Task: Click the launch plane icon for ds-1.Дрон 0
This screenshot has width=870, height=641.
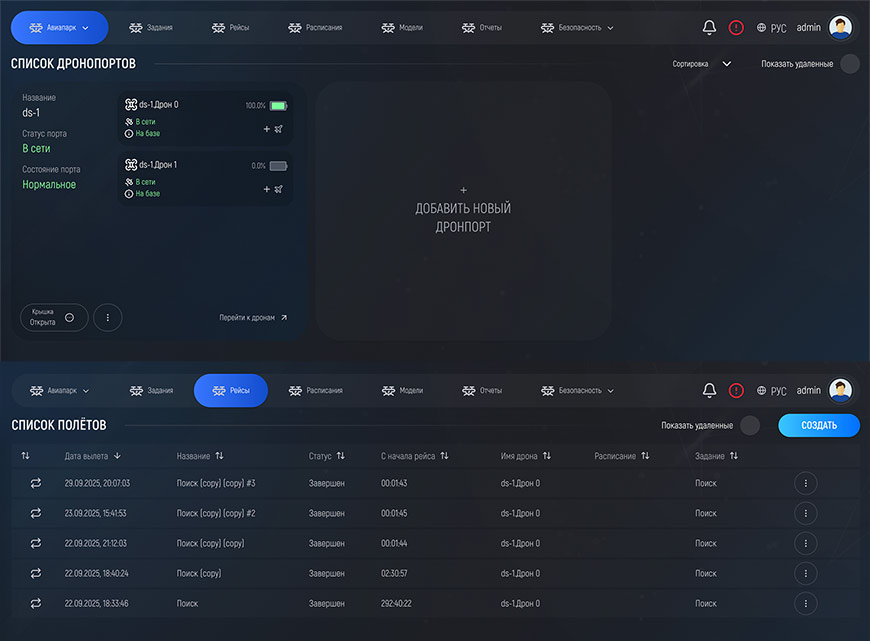Action: point(279,129)
